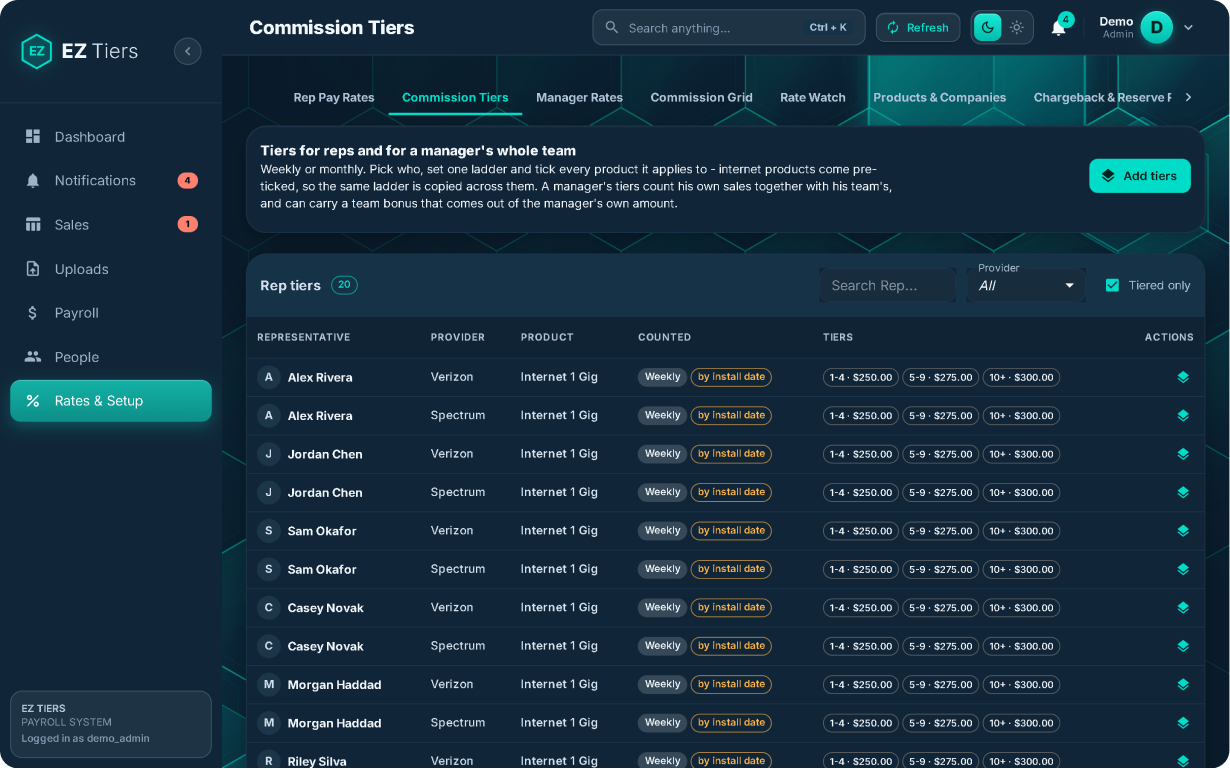Viewport: 1230px width, 769px height.
Task: Switch to light mode with sun toggle
Action: coord(1017,28)
